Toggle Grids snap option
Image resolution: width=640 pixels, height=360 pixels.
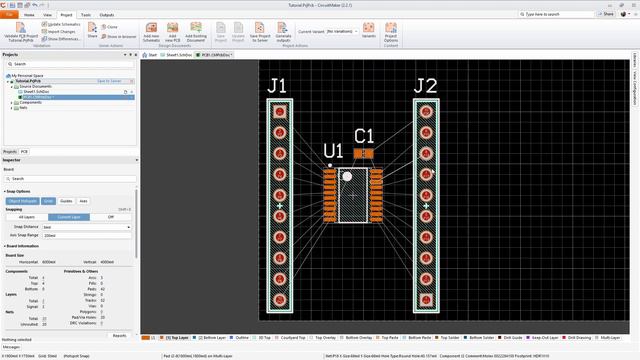point(48,201)
